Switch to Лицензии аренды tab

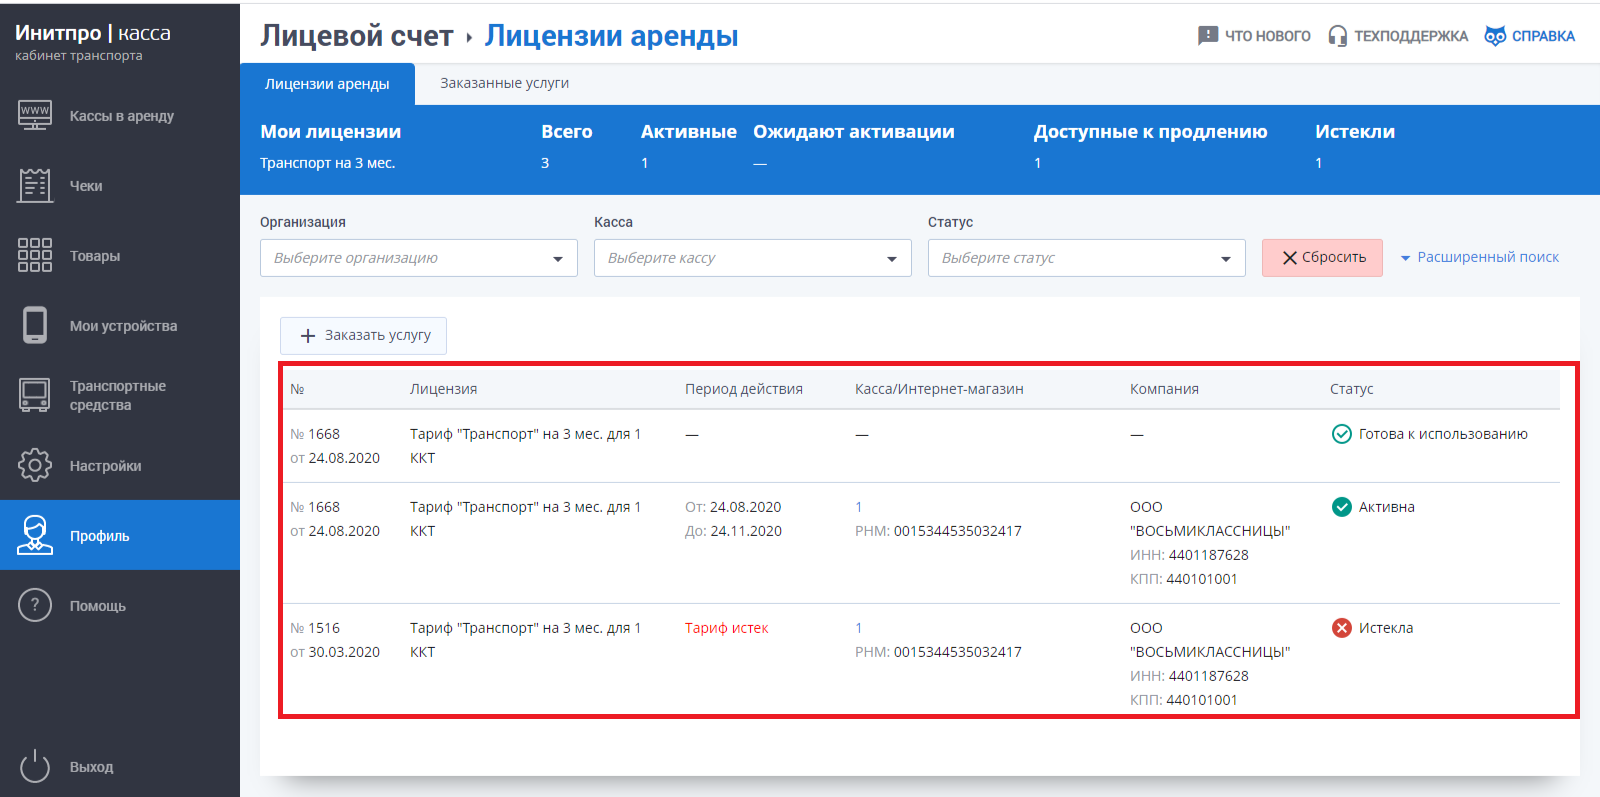(x=327, y=84)
